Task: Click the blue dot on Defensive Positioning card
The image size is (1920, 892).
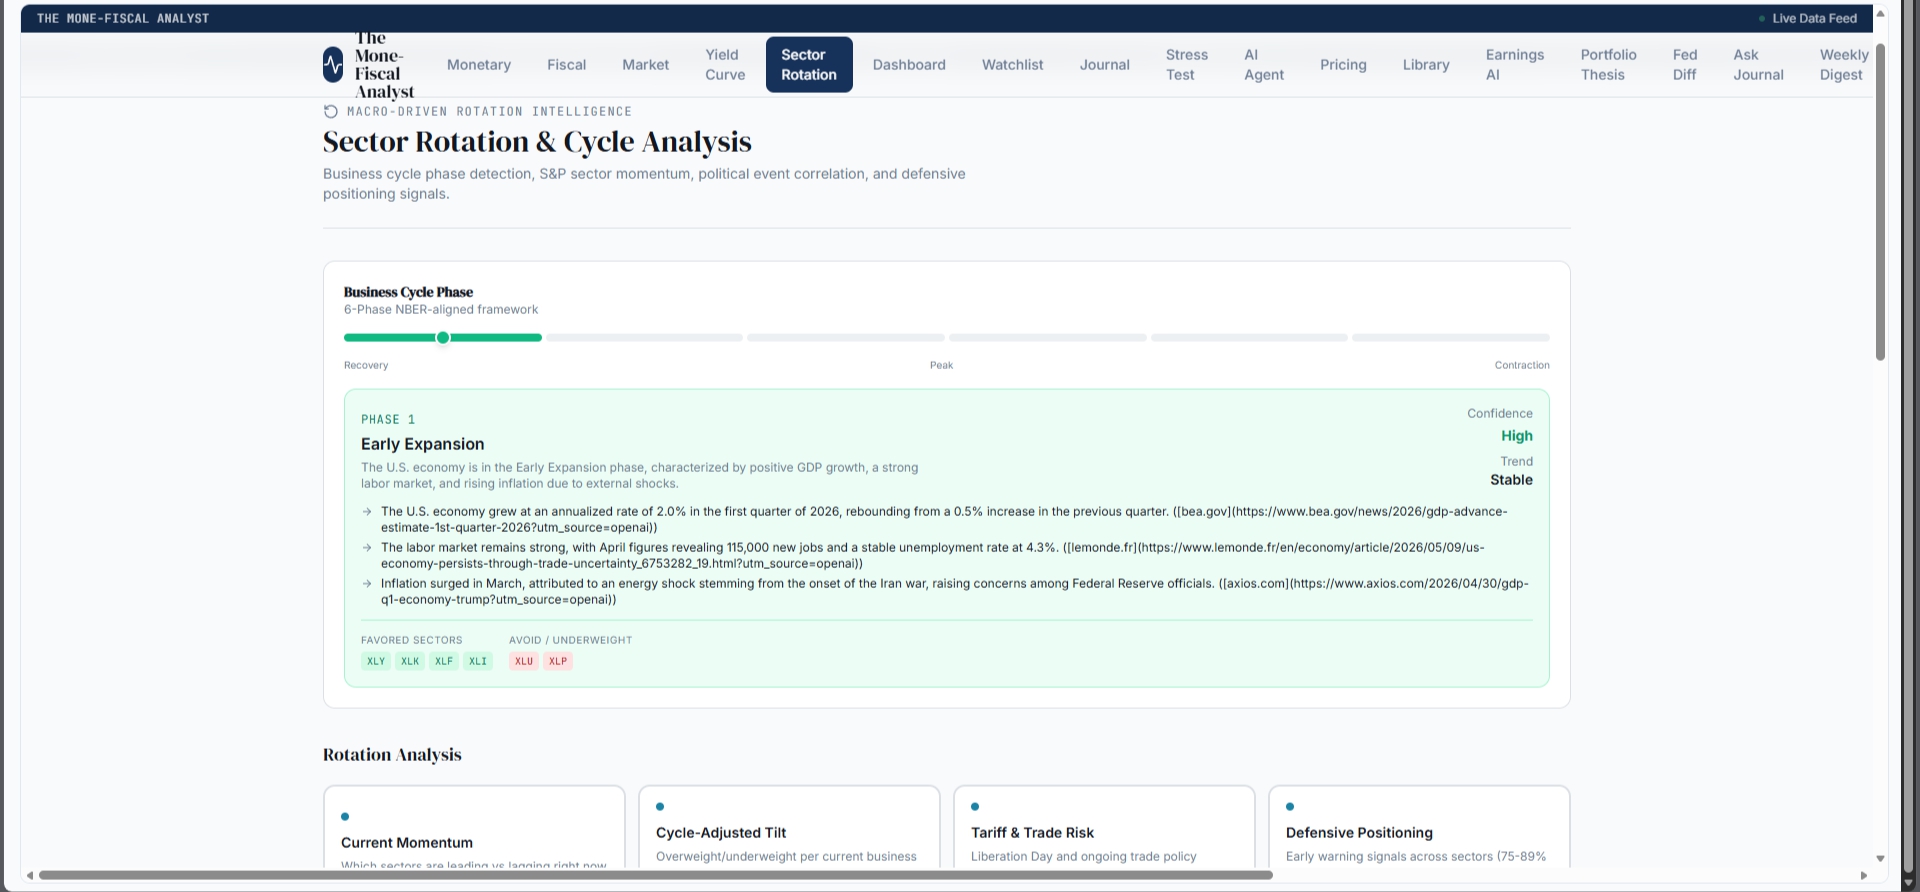Action: click(x=1290, y=806)
